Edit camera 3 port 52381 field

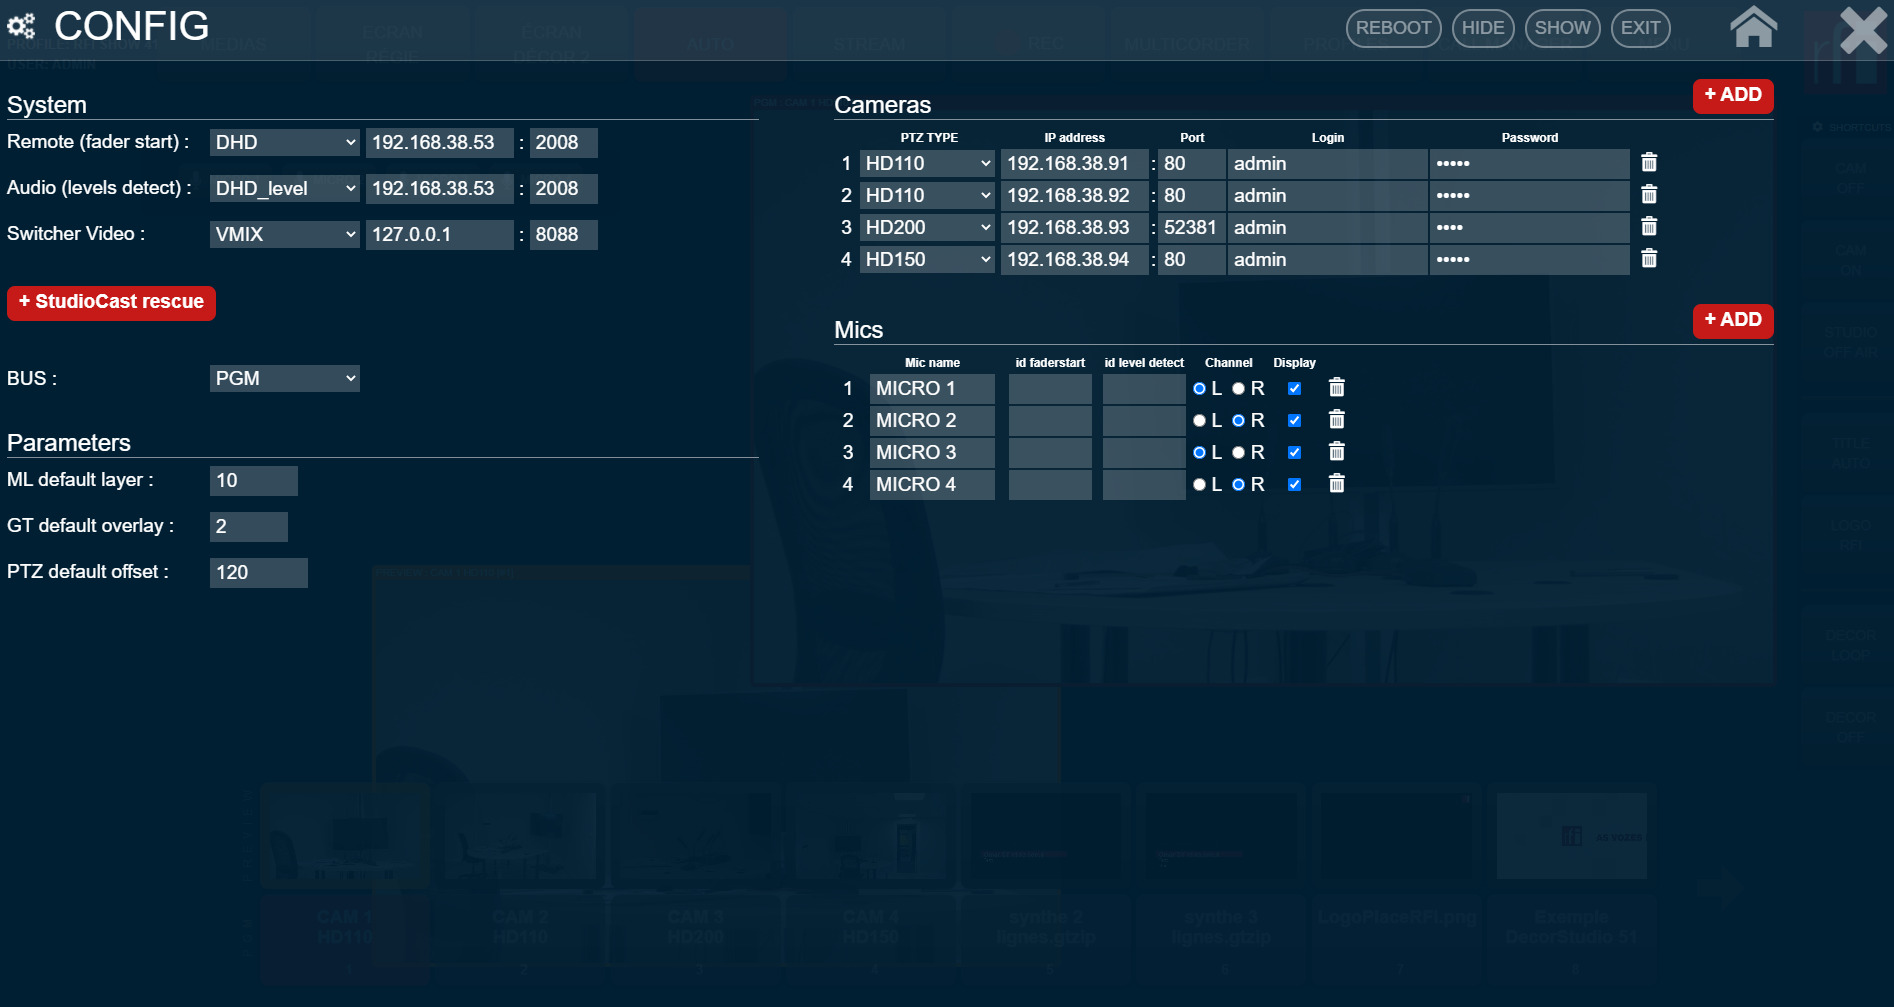coord(1191,227)
